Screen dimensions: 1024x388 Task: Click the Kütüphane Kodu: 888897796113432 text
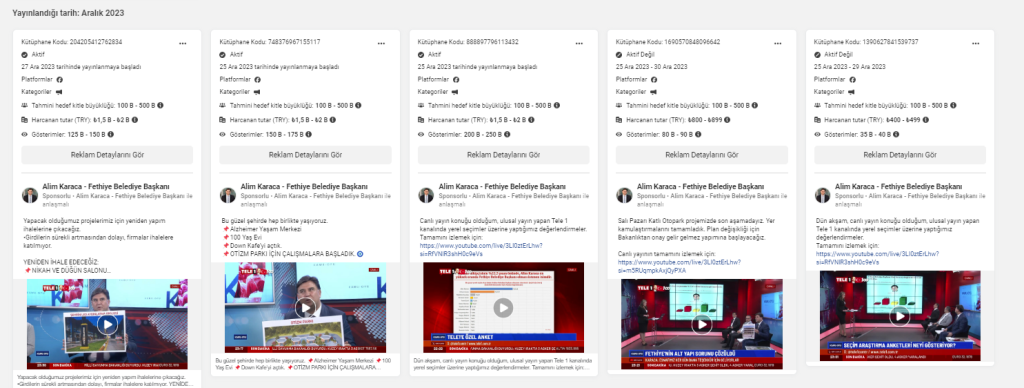point(468,42)
